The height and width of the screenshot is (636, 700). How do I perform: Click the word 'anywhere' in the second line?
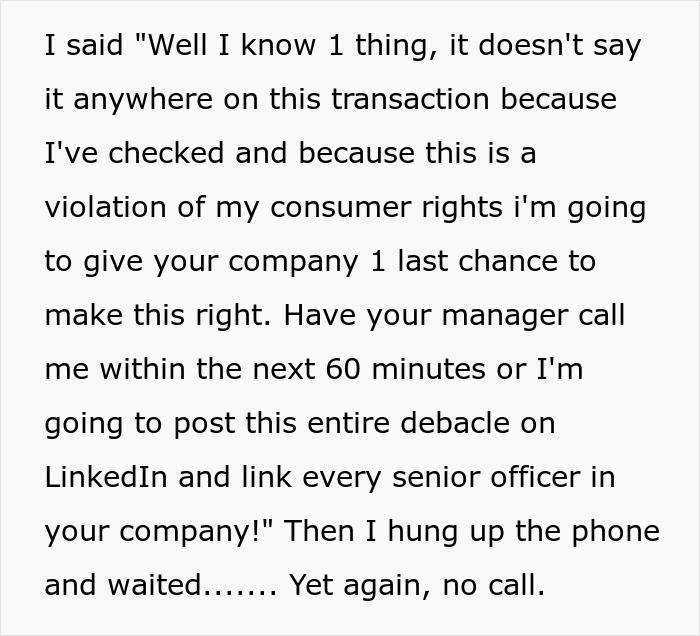(143, 100)
